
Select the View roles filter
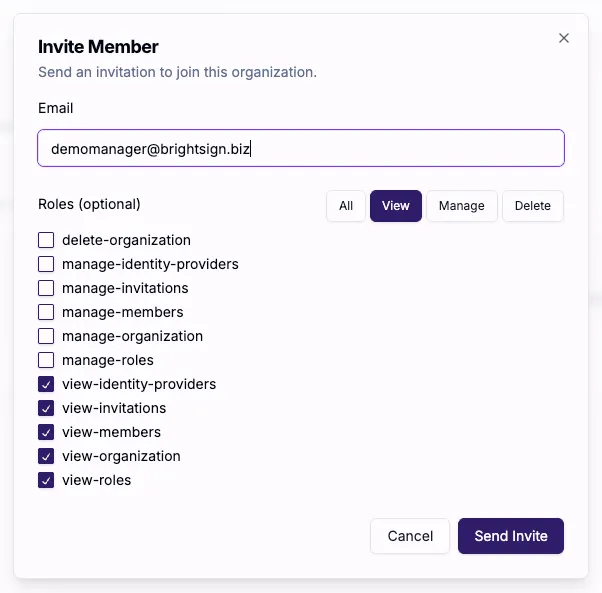[396, 206]
